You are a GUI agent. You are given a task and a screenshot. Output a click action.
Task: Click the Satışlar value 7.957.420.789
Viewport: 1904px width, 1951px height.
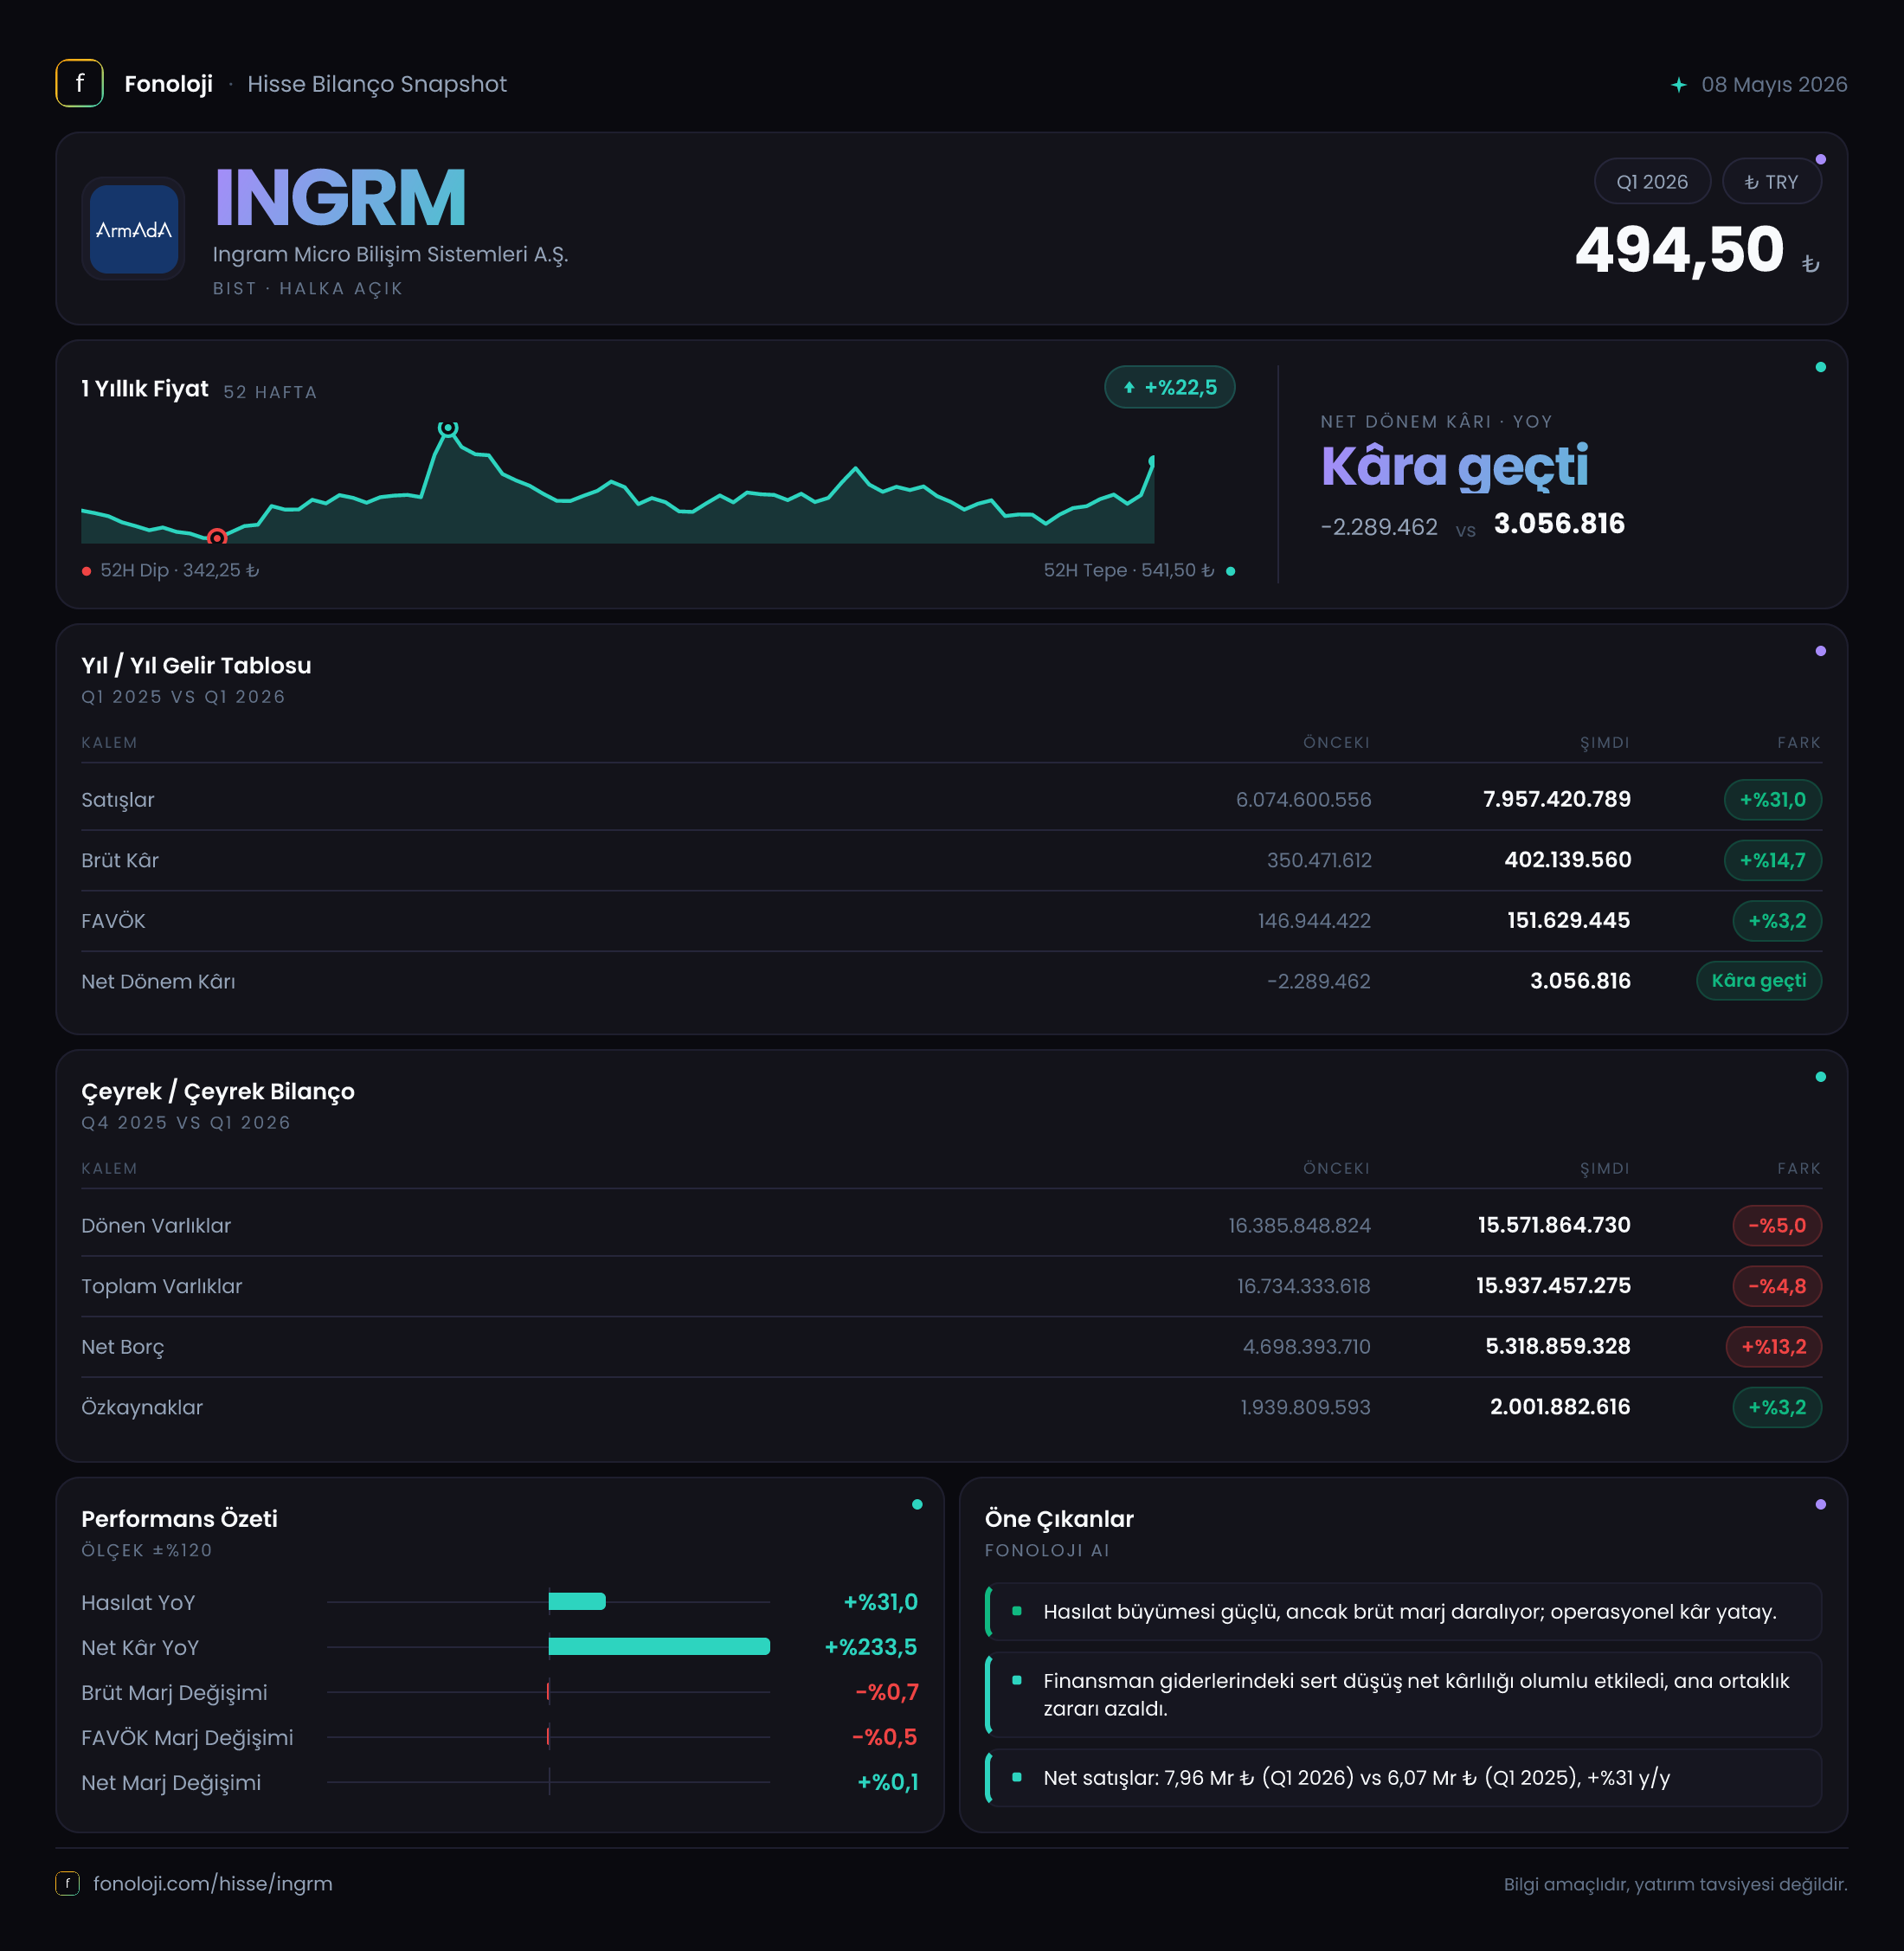[x=1556, y=799]
